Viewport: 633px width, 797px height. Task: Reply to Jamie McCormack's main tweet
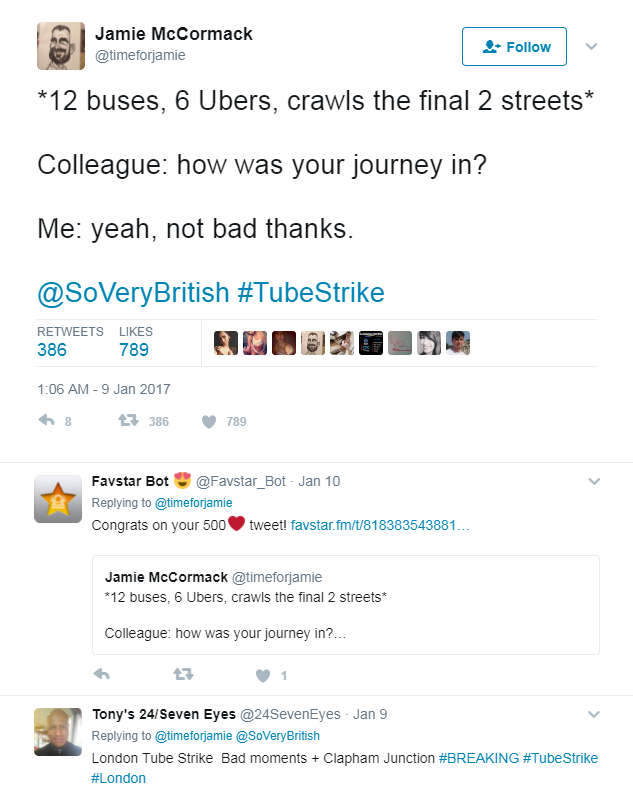click(46, 421)
